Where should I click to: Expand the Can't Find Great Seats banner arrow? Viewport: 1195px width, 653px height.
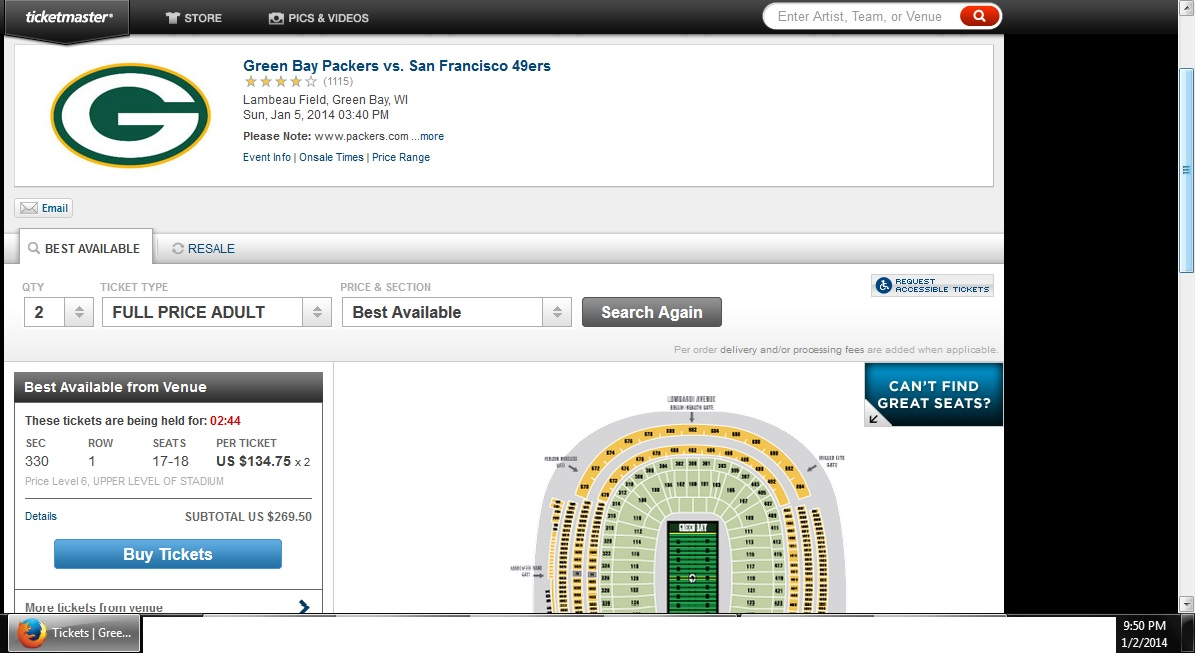pos(874,418)
